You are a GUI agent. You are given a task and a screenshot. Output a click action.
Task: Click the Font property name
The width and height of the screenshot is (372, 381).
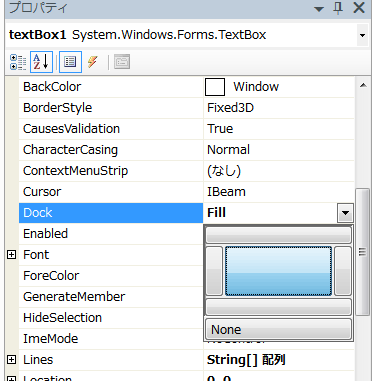pos(36,255)
